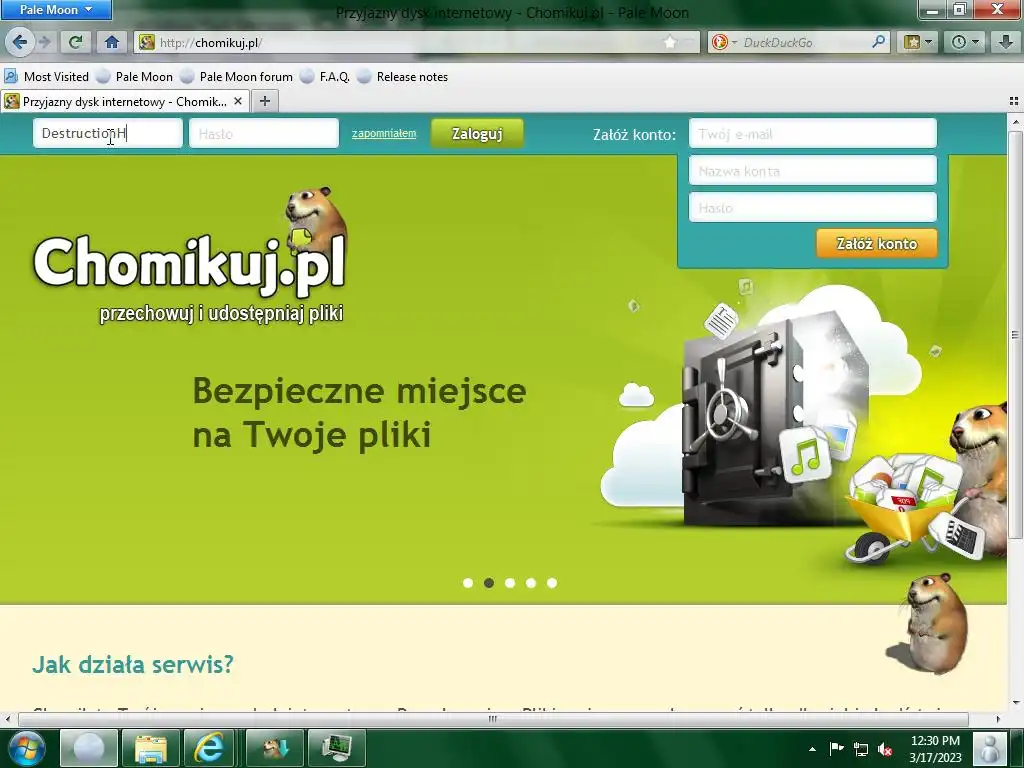Click the DuckDuckGo search magnifier icon
1024x768 pixels.
tap(878, 42)
